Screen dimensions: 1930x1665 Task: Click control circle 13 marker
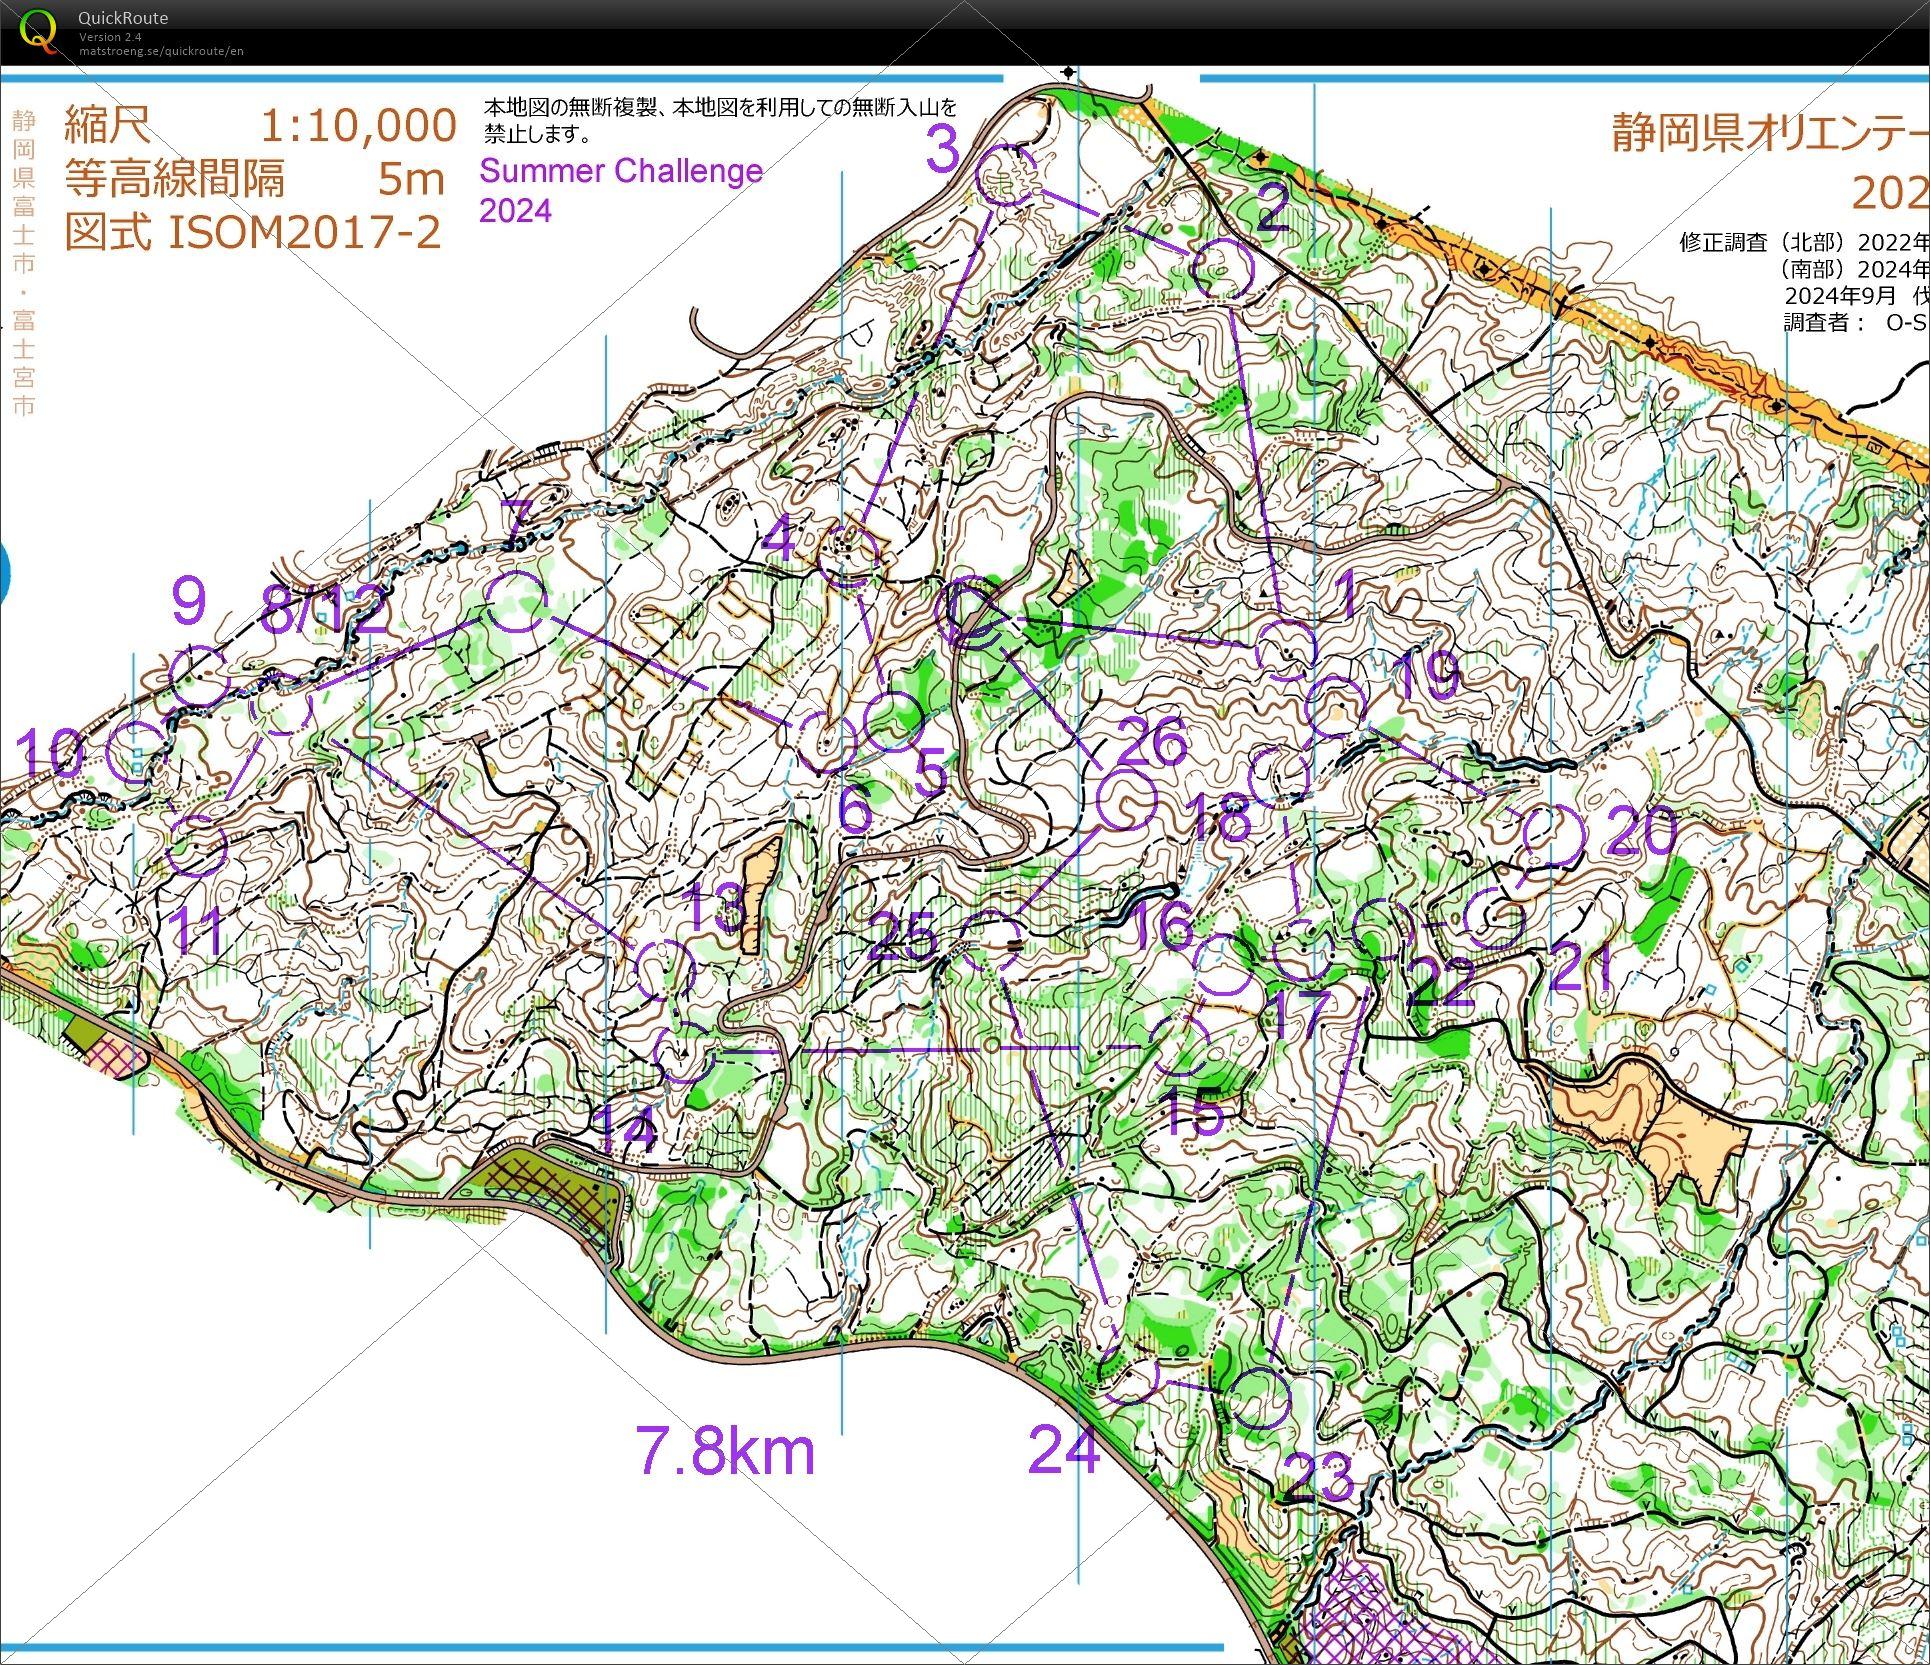tap(665, 970)
